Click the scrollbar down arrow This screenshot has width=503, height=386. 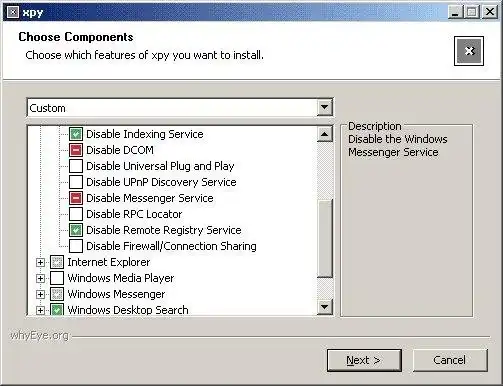(x=325, y=307)
